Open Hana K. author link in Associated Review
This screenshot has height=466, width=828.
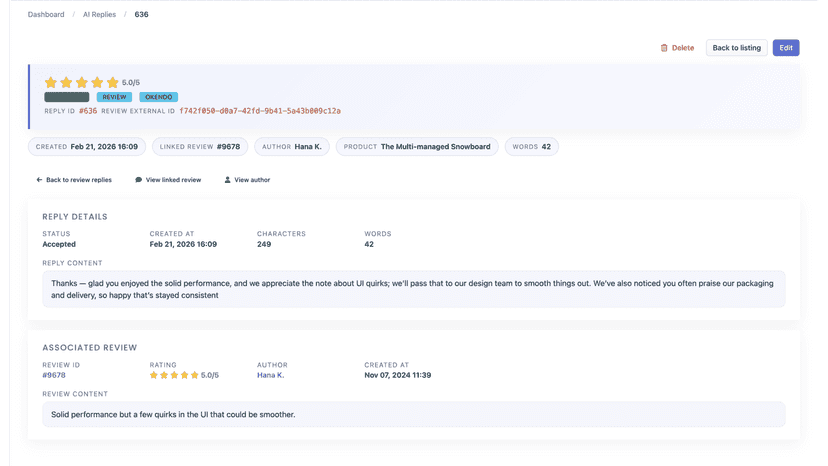[x=270, y=376]
